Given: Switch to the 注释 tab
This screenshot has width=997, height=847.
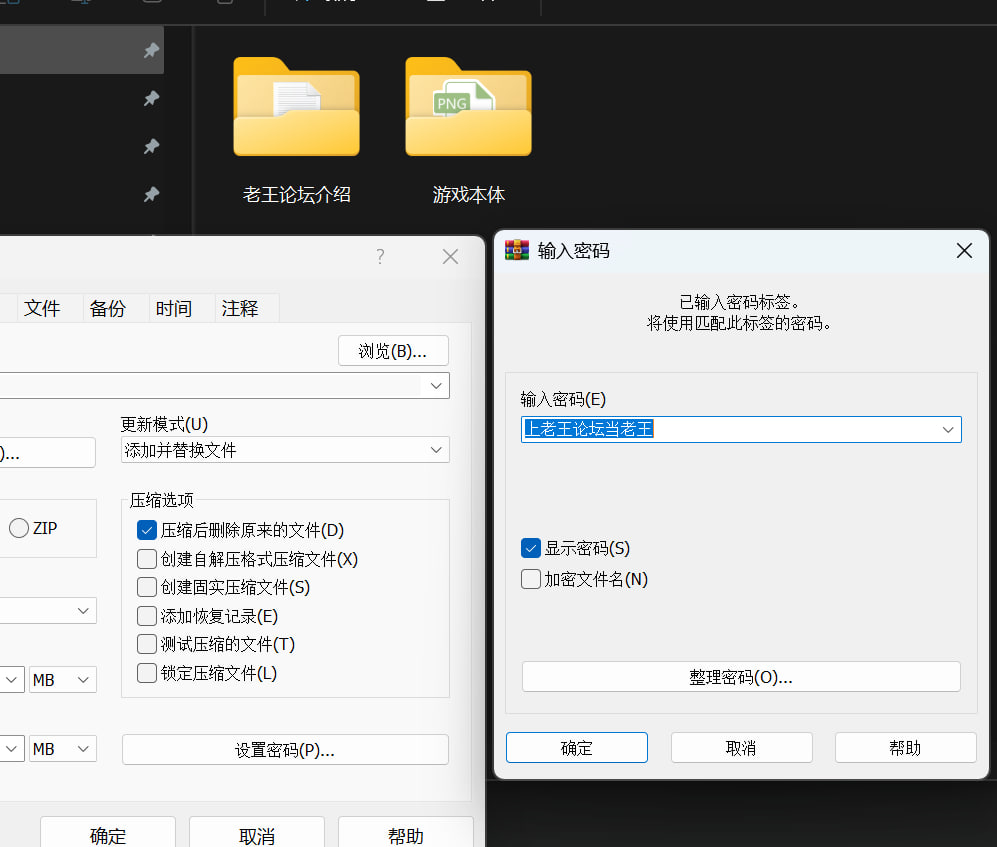Looking at the screenshot, I should [240, 309].
